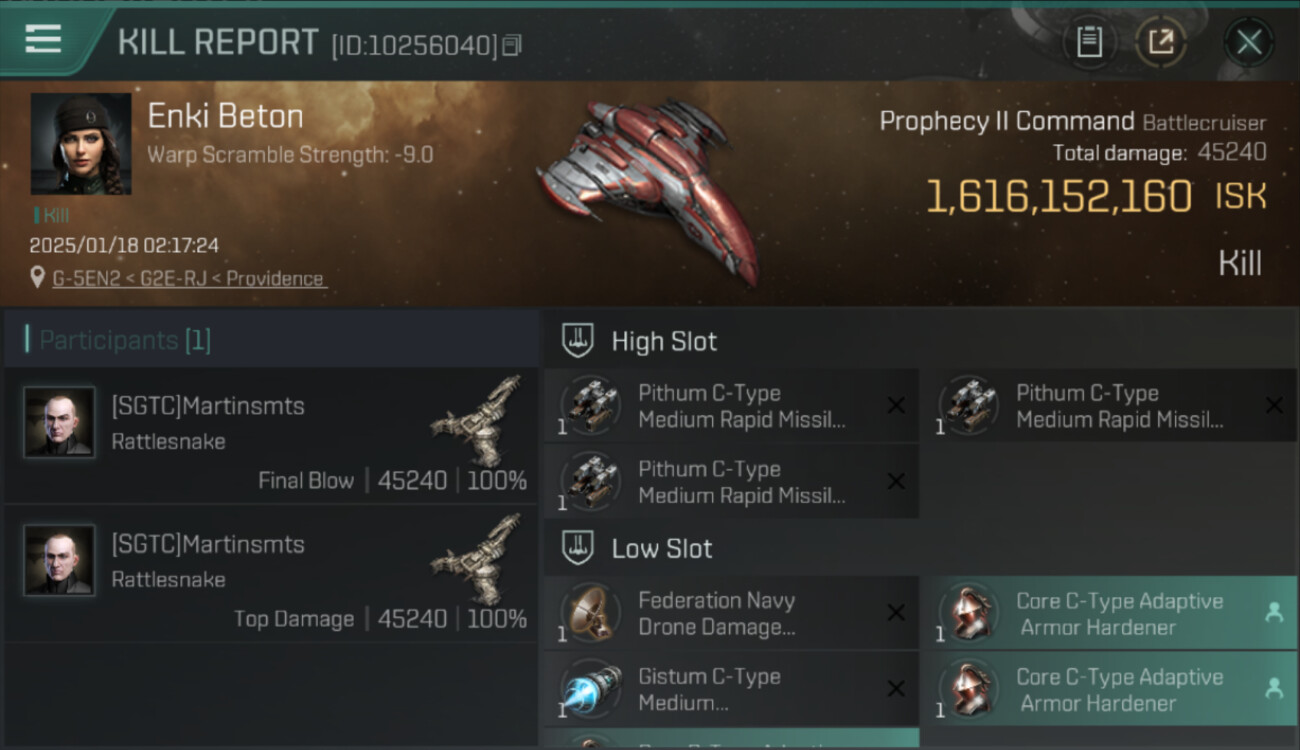1300x750 pixels.
Task: Click person icon on second Armor Hardener
Action: point(1273,688)
